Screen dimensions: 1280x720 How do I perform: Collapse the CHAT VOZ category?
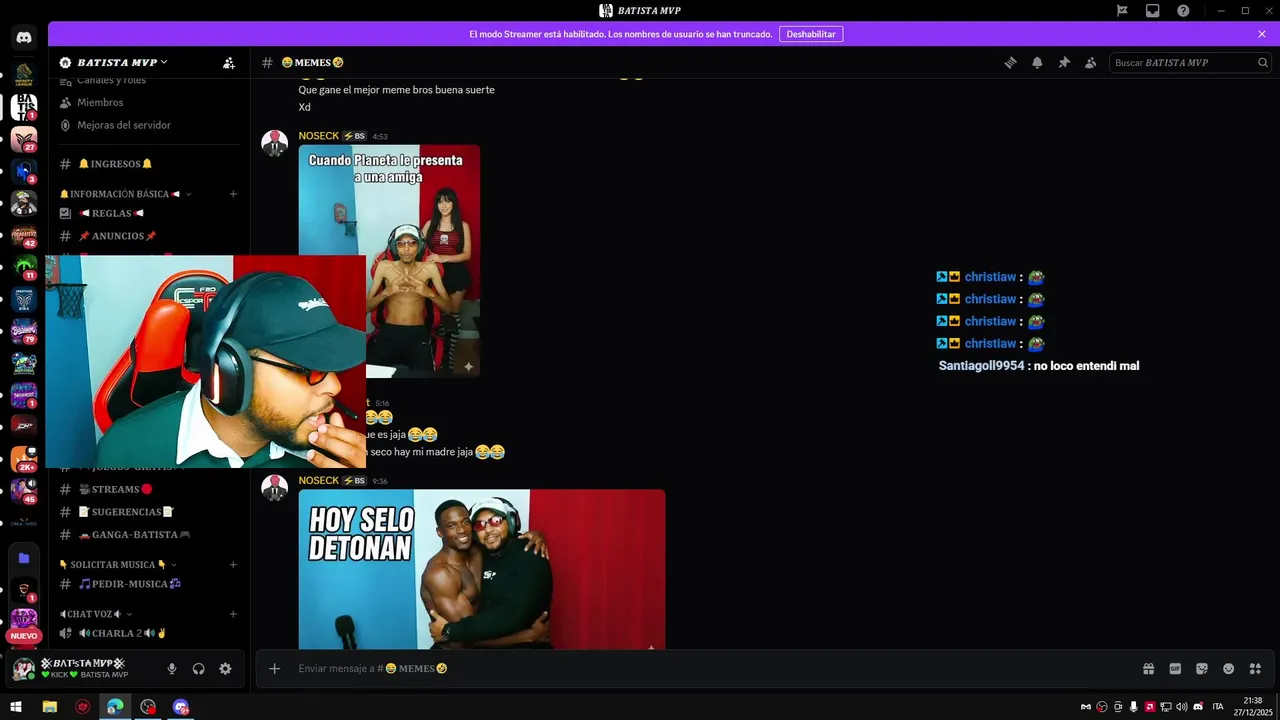click(95, 614)
